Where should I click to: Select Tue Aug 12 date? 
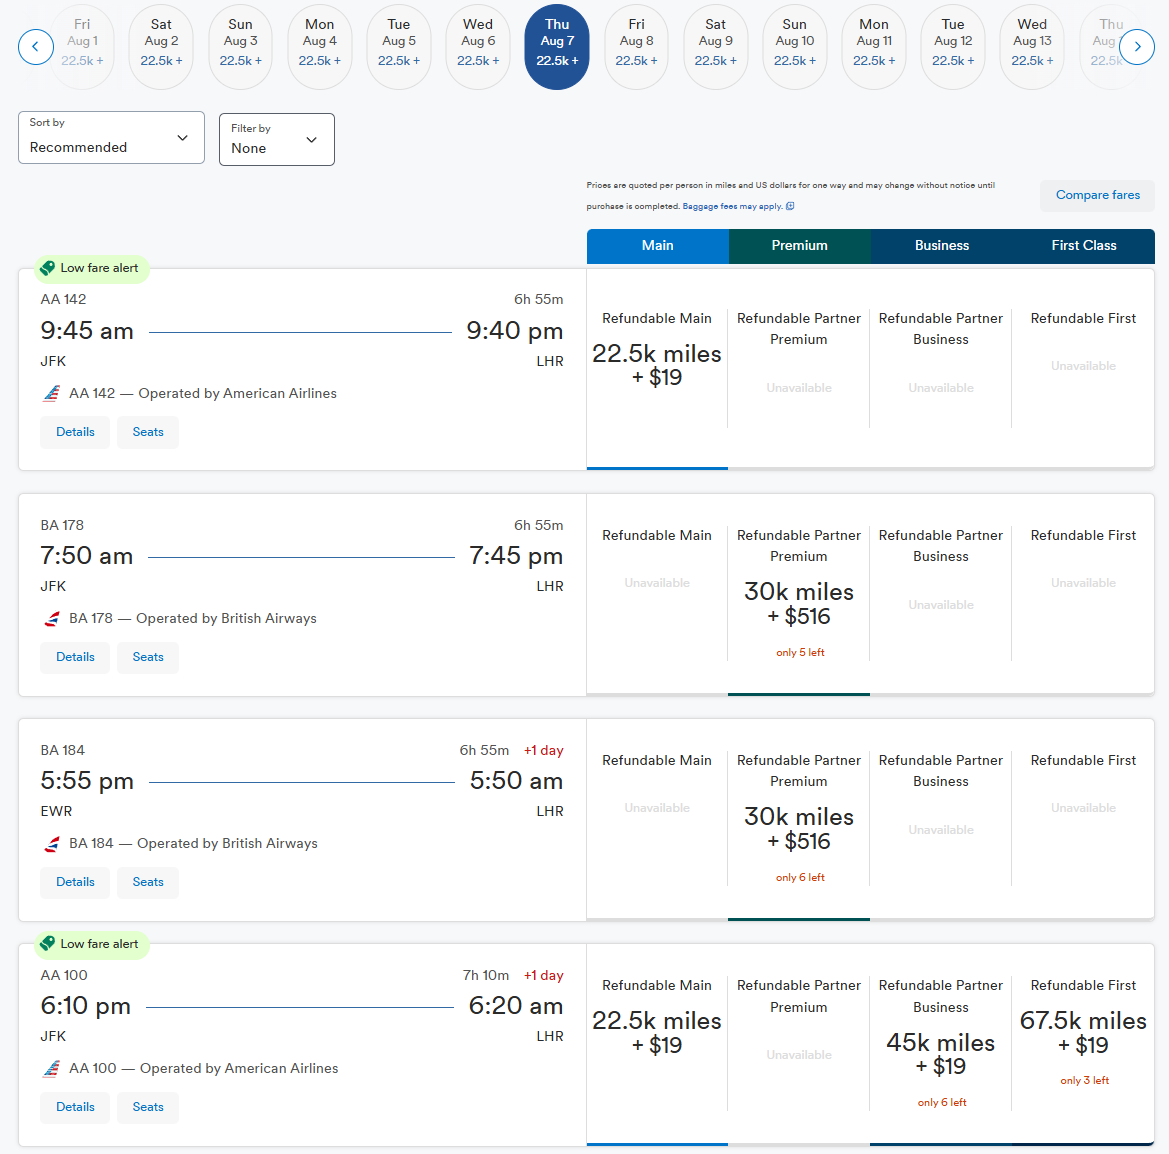[x=953, y=47]
